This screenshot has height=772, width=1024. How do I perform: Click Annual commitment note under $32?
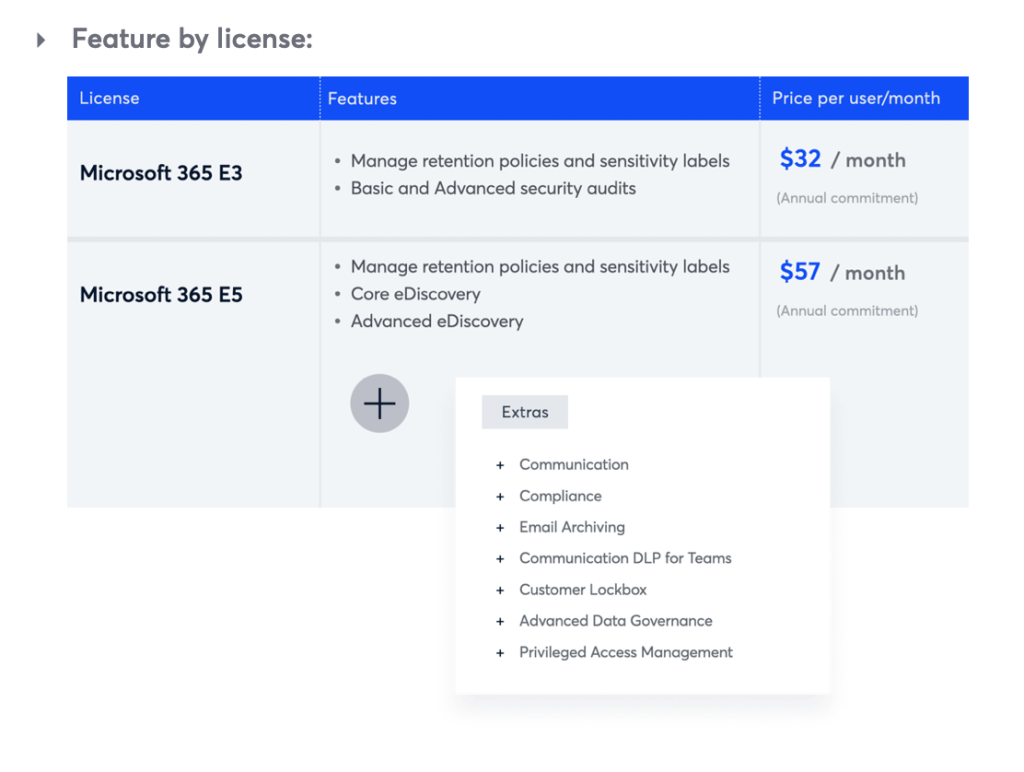coord(847,198)
